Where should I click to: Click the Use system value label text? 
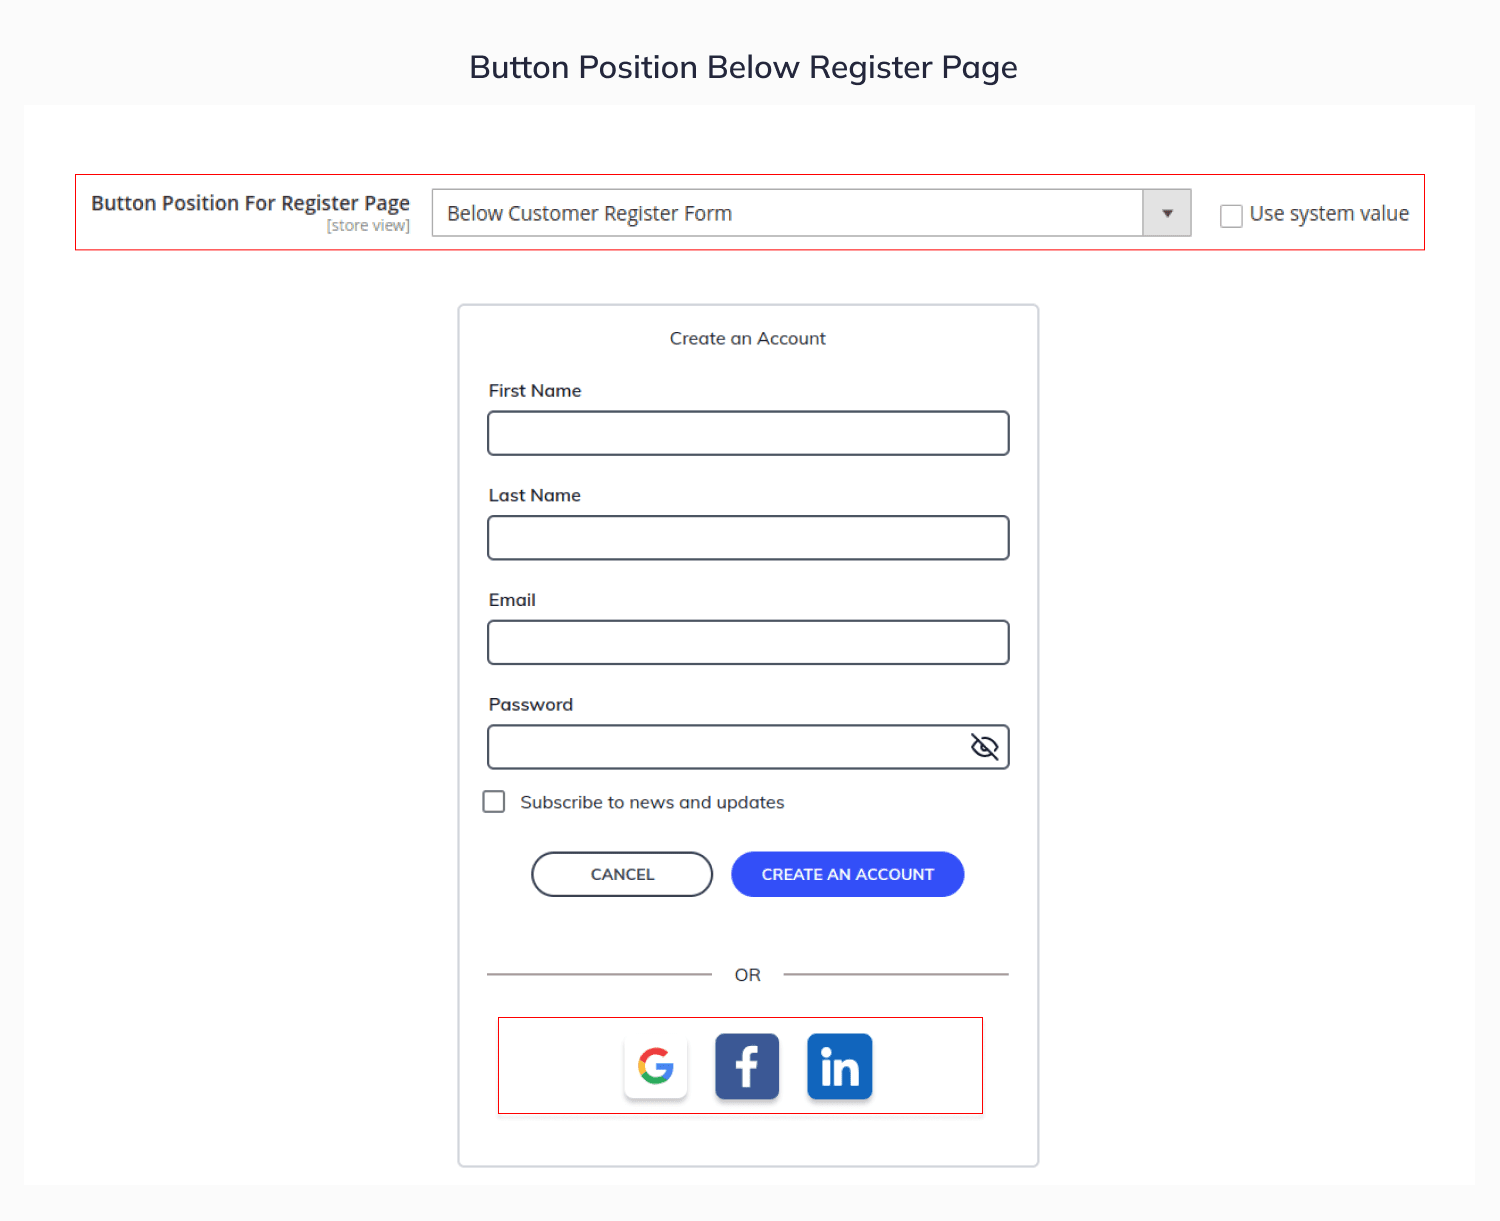click(1329, 214)
